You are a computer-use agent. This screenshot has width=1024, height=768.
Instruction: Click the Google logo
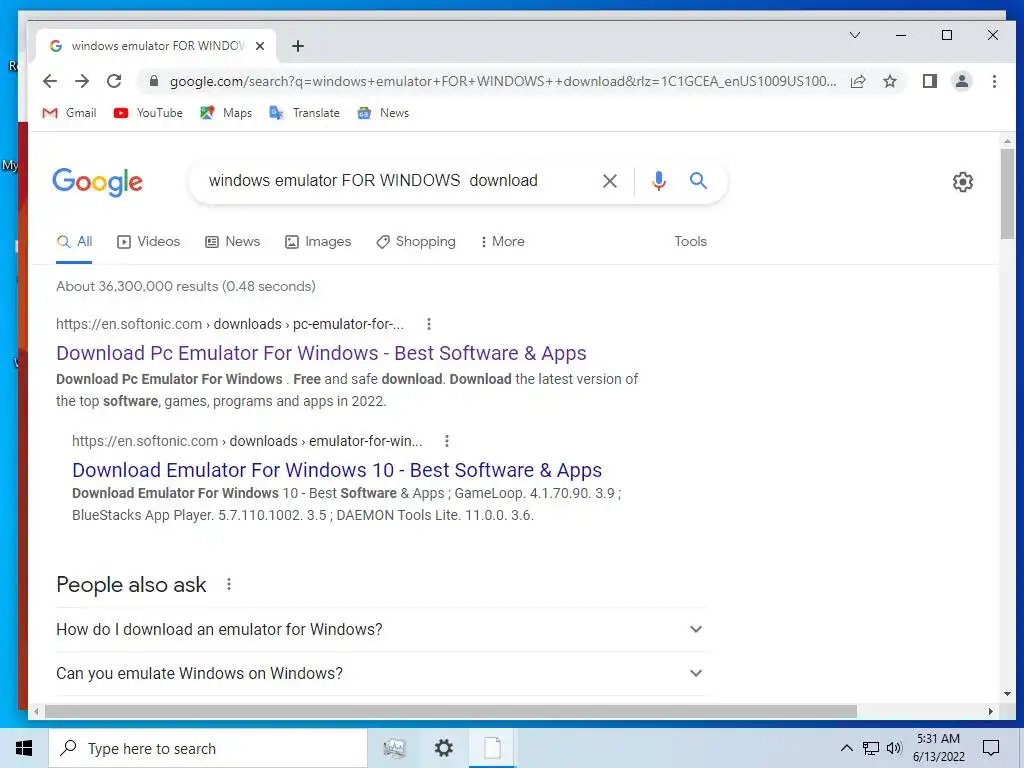[97, 182]
